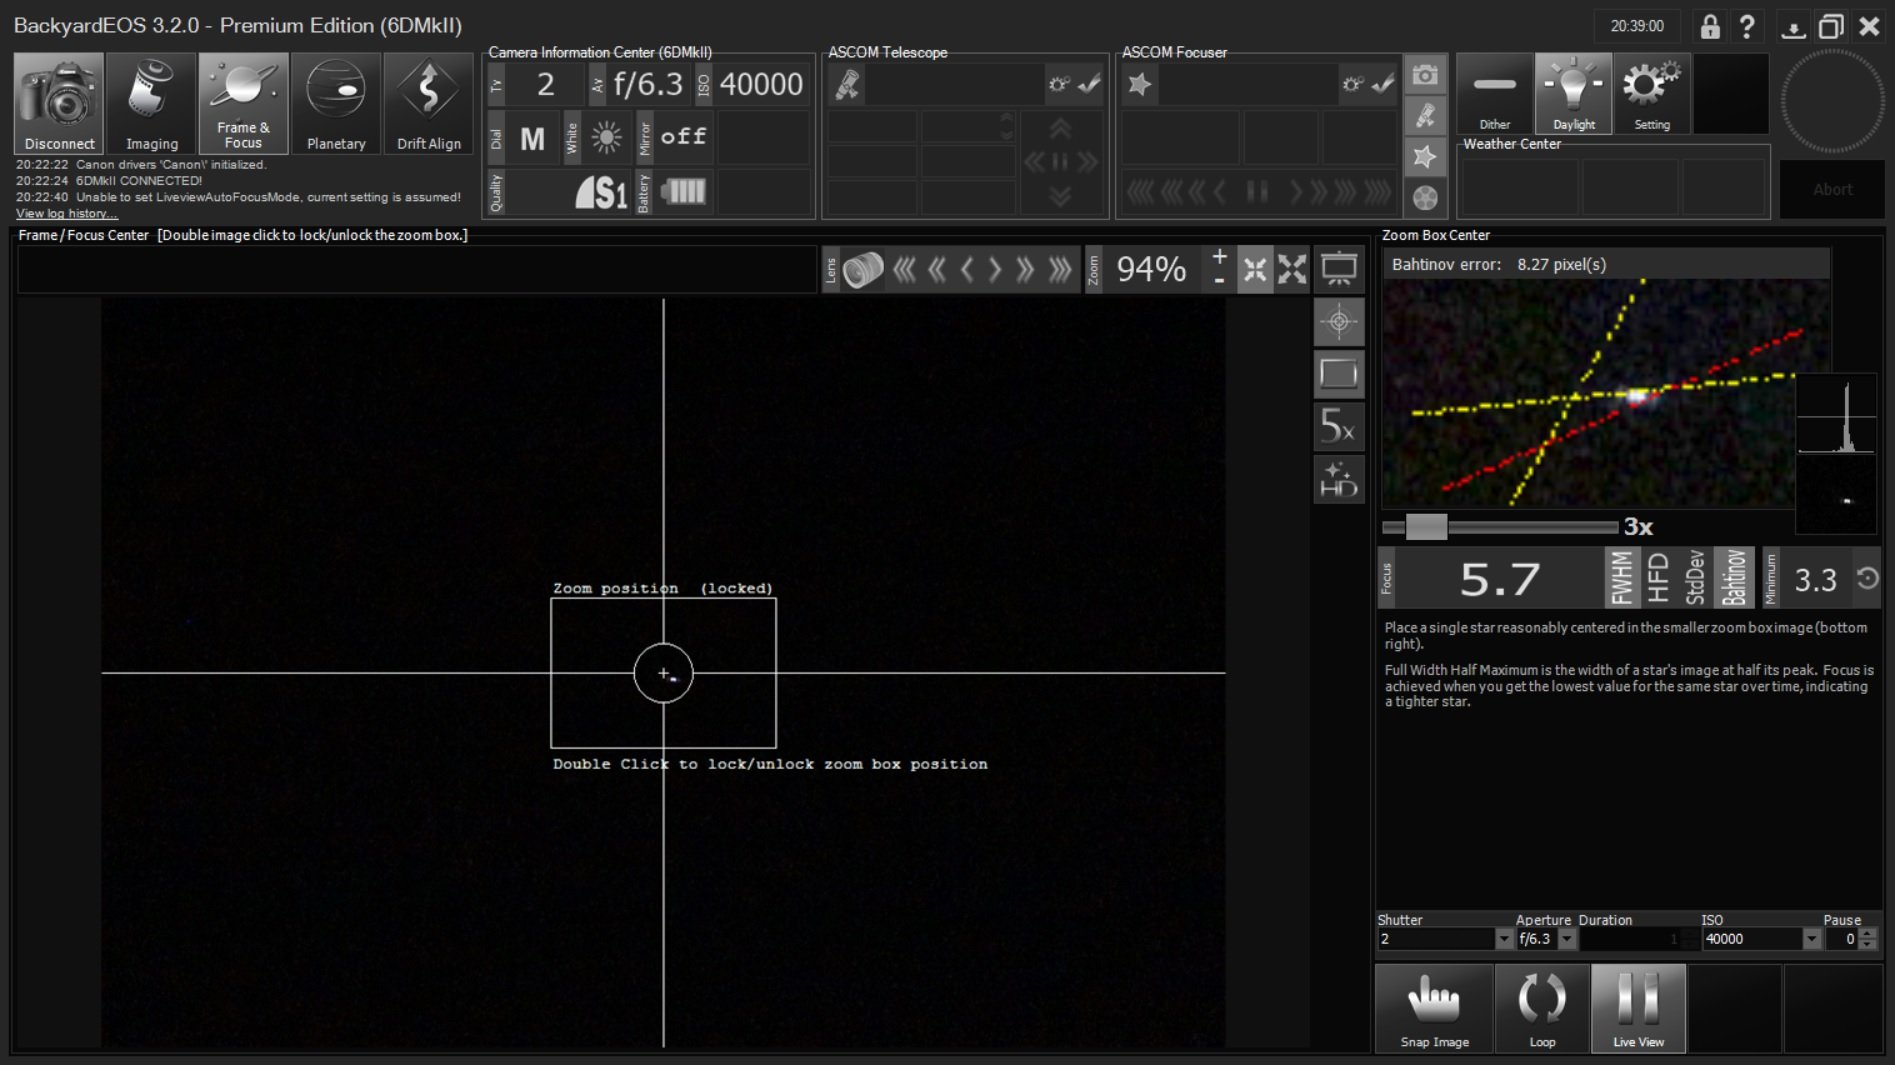
Task: Expand the Shutter dropdown
Action: tap(1503, 939)
